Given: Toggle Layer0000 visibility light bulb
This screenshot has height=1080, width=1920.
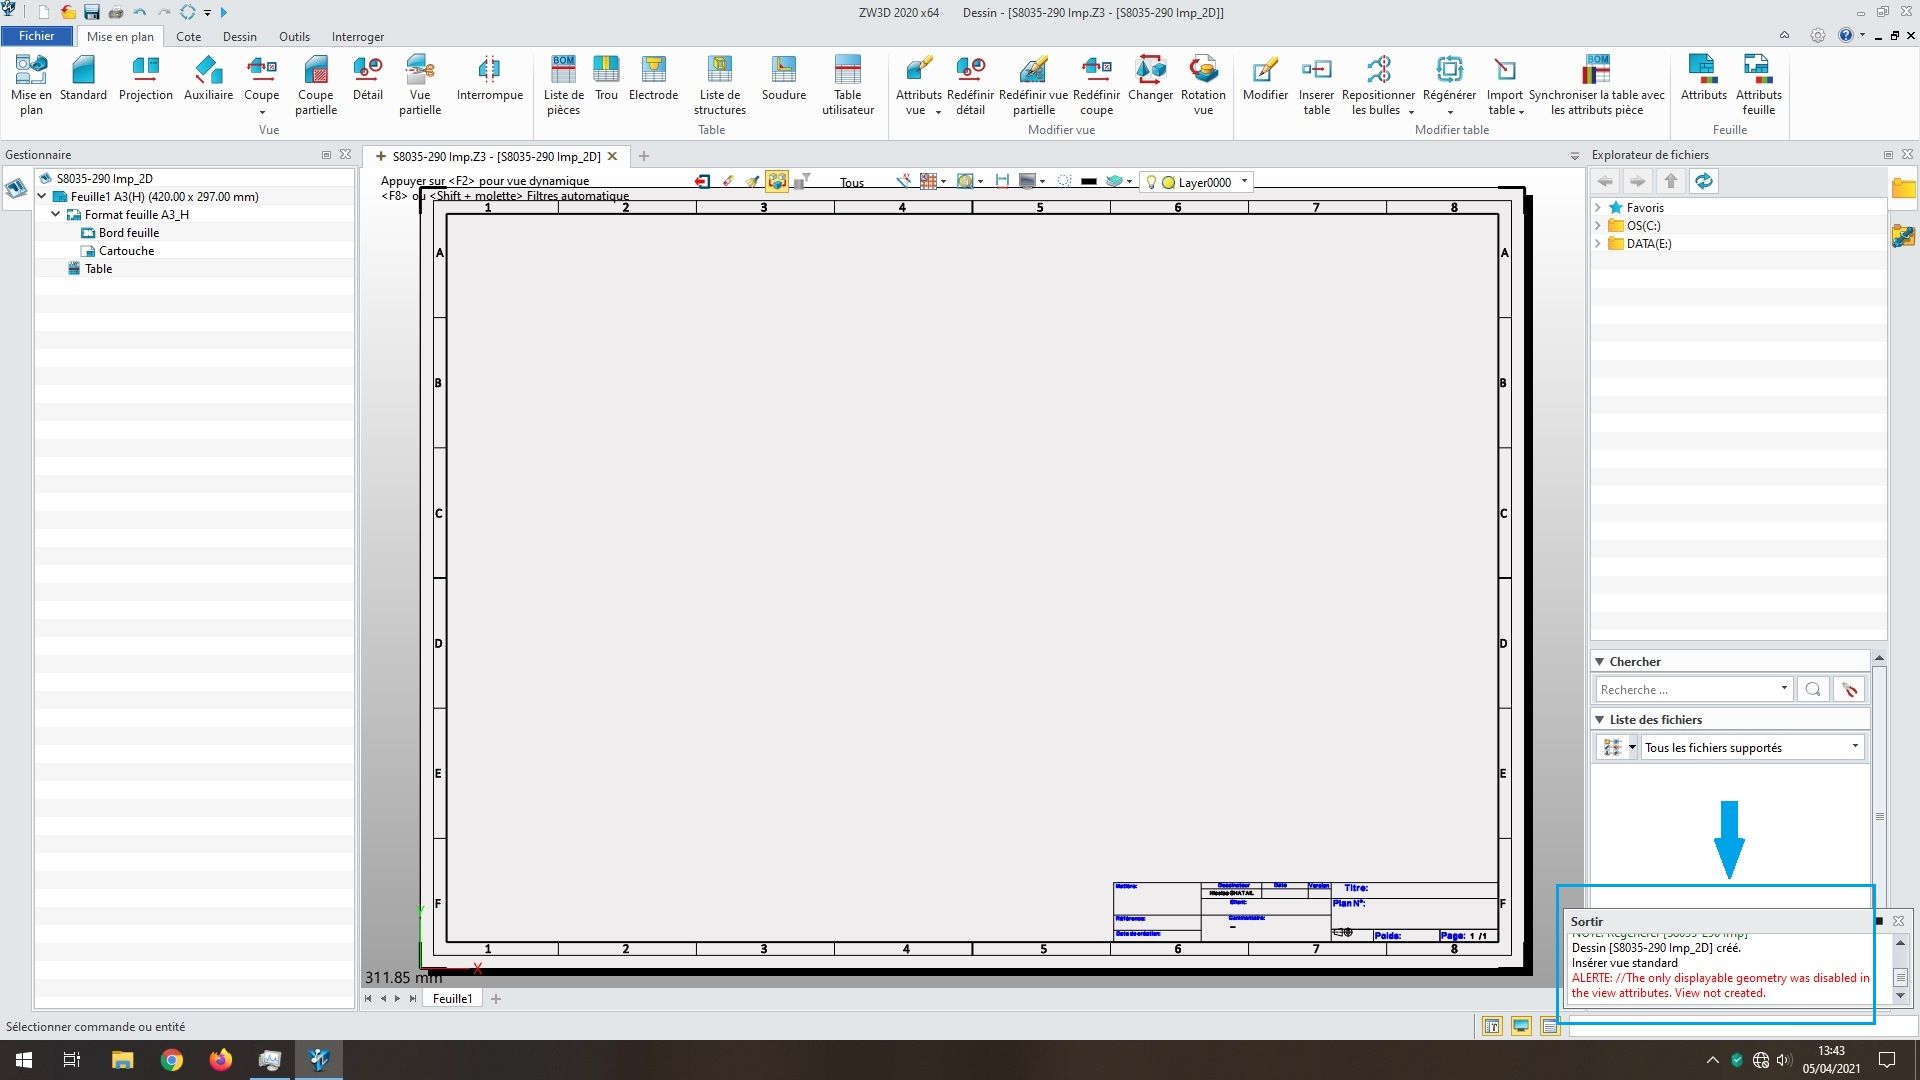Looking at the screenshot, I should [1151, 182].
